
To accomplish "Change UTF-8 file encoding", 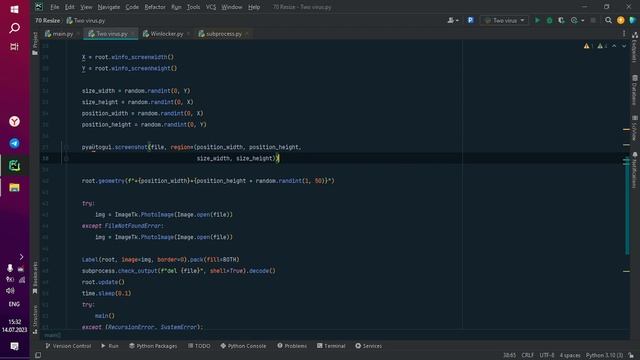I will click(547, 356).
